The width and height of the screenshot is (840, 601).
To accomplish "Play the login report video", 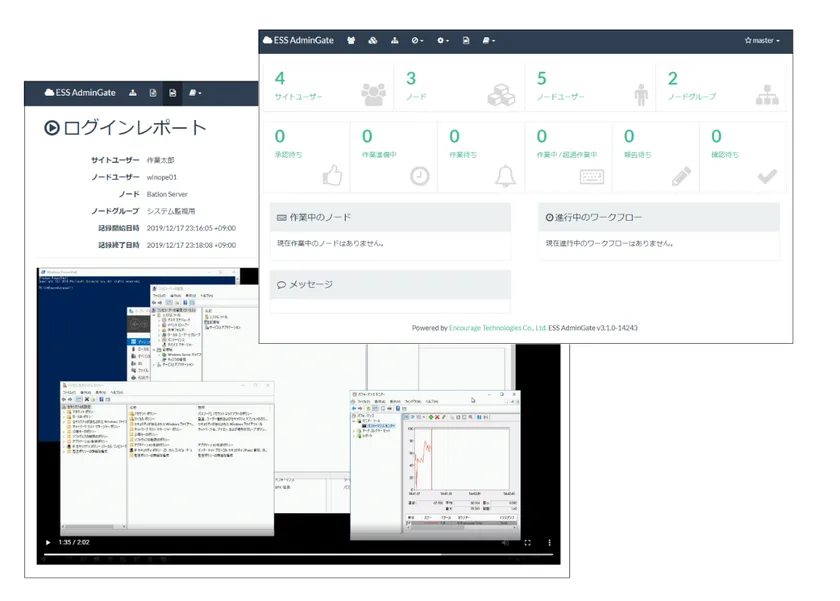I will coord(47,543).
